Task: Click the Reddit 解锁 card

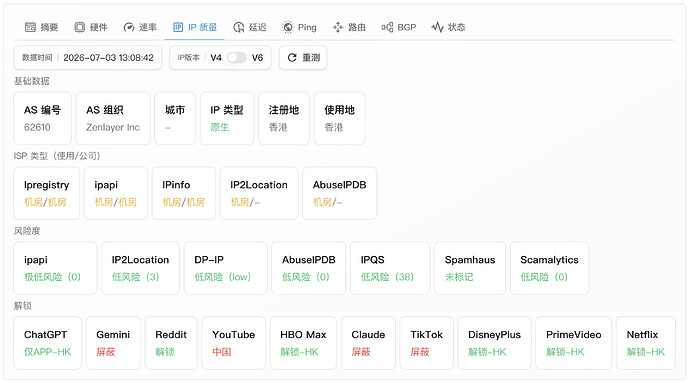Action: (x=171, y=343)
